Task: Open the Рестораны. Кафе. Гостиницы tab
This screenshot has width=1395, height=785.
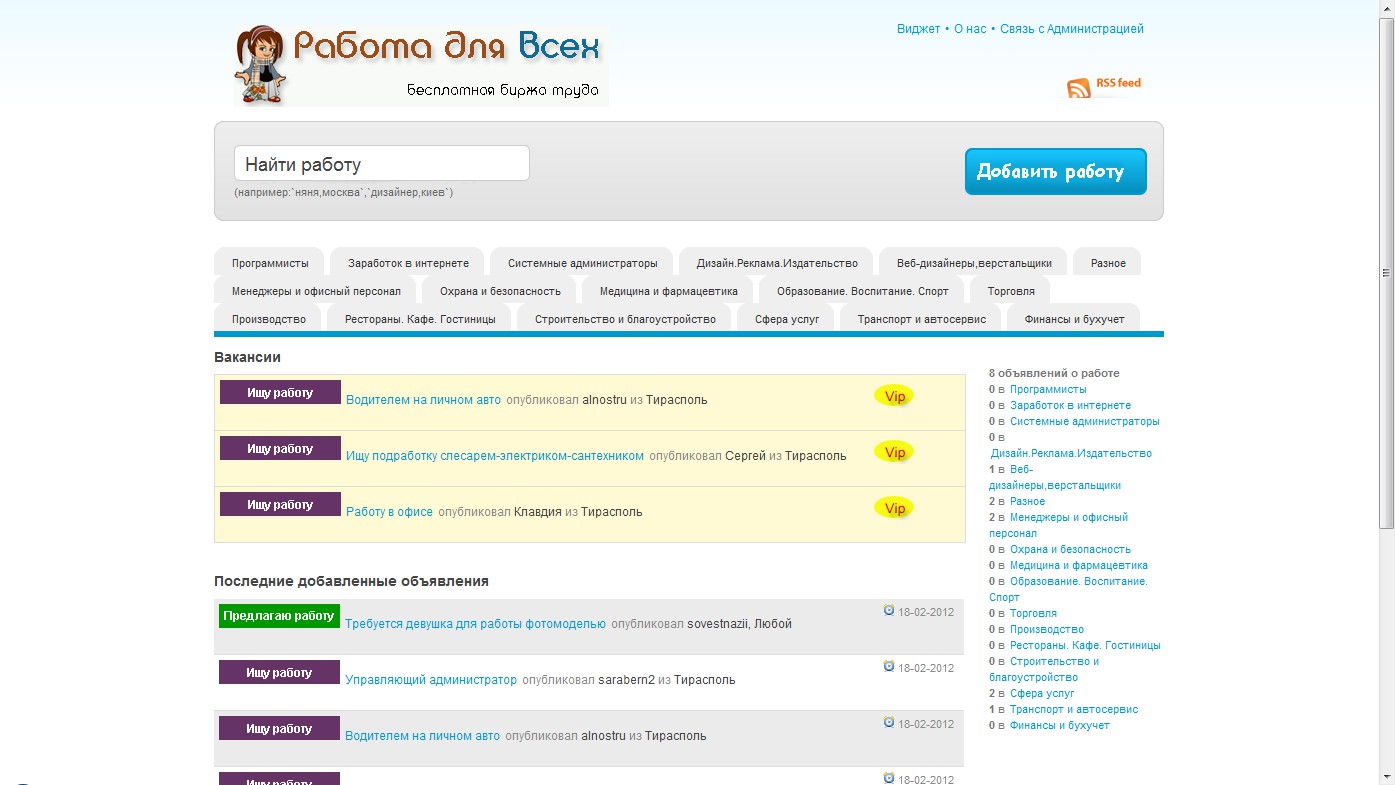Action: 420,319
